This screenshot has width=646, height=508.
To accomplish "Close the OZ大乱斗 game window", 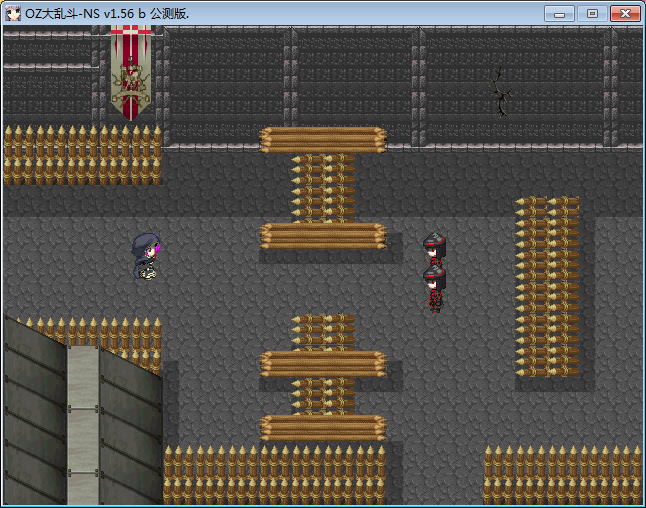I will pos(625,14).
